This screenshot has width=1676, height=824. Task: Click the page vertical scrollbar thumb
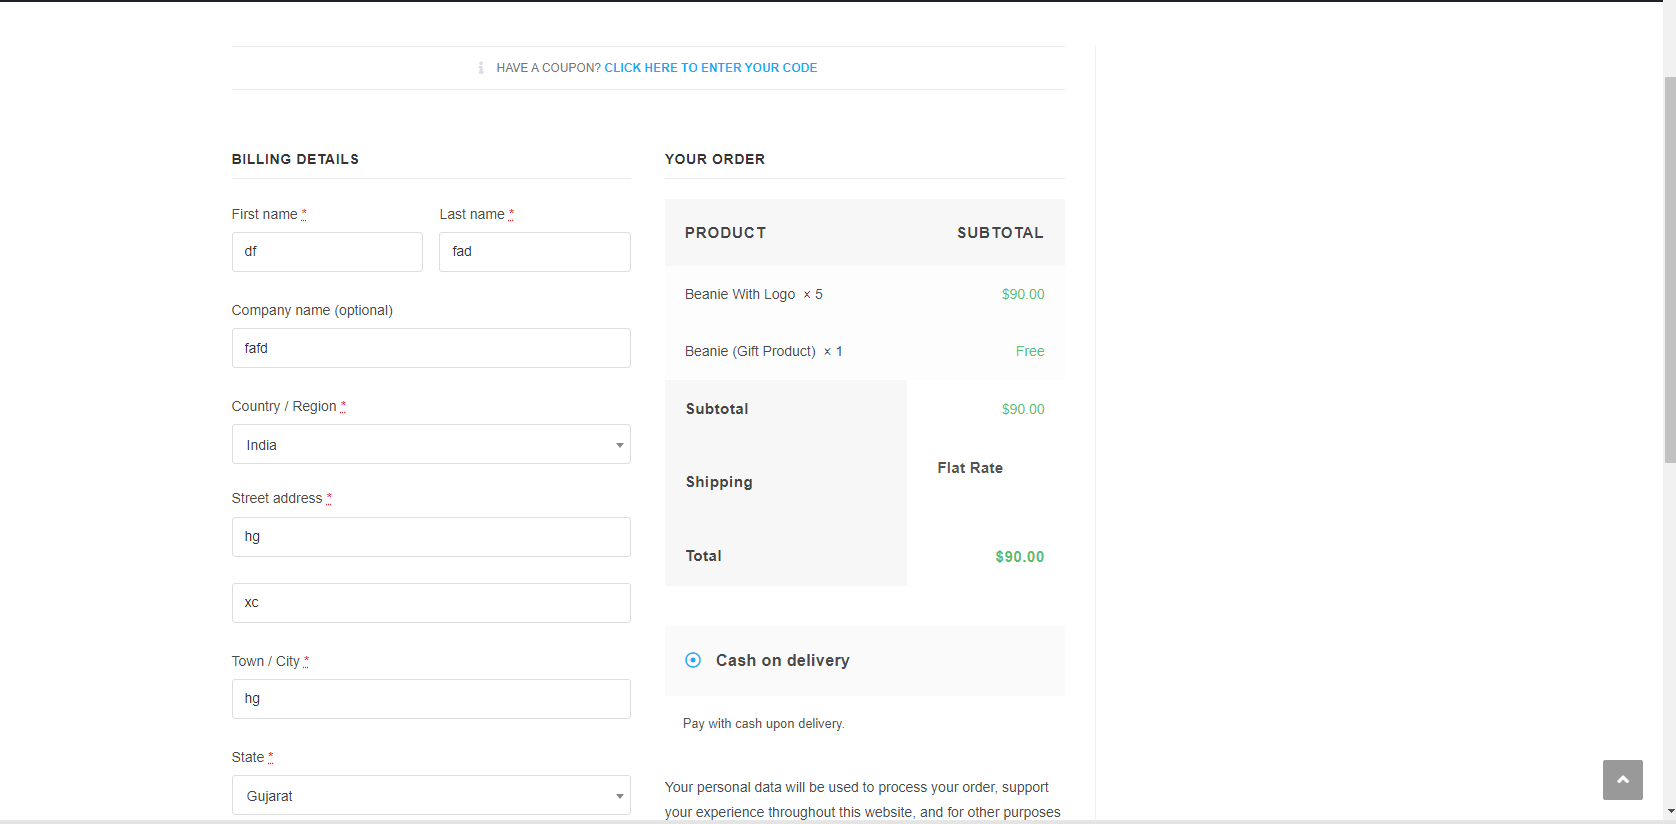[1669, 270]
